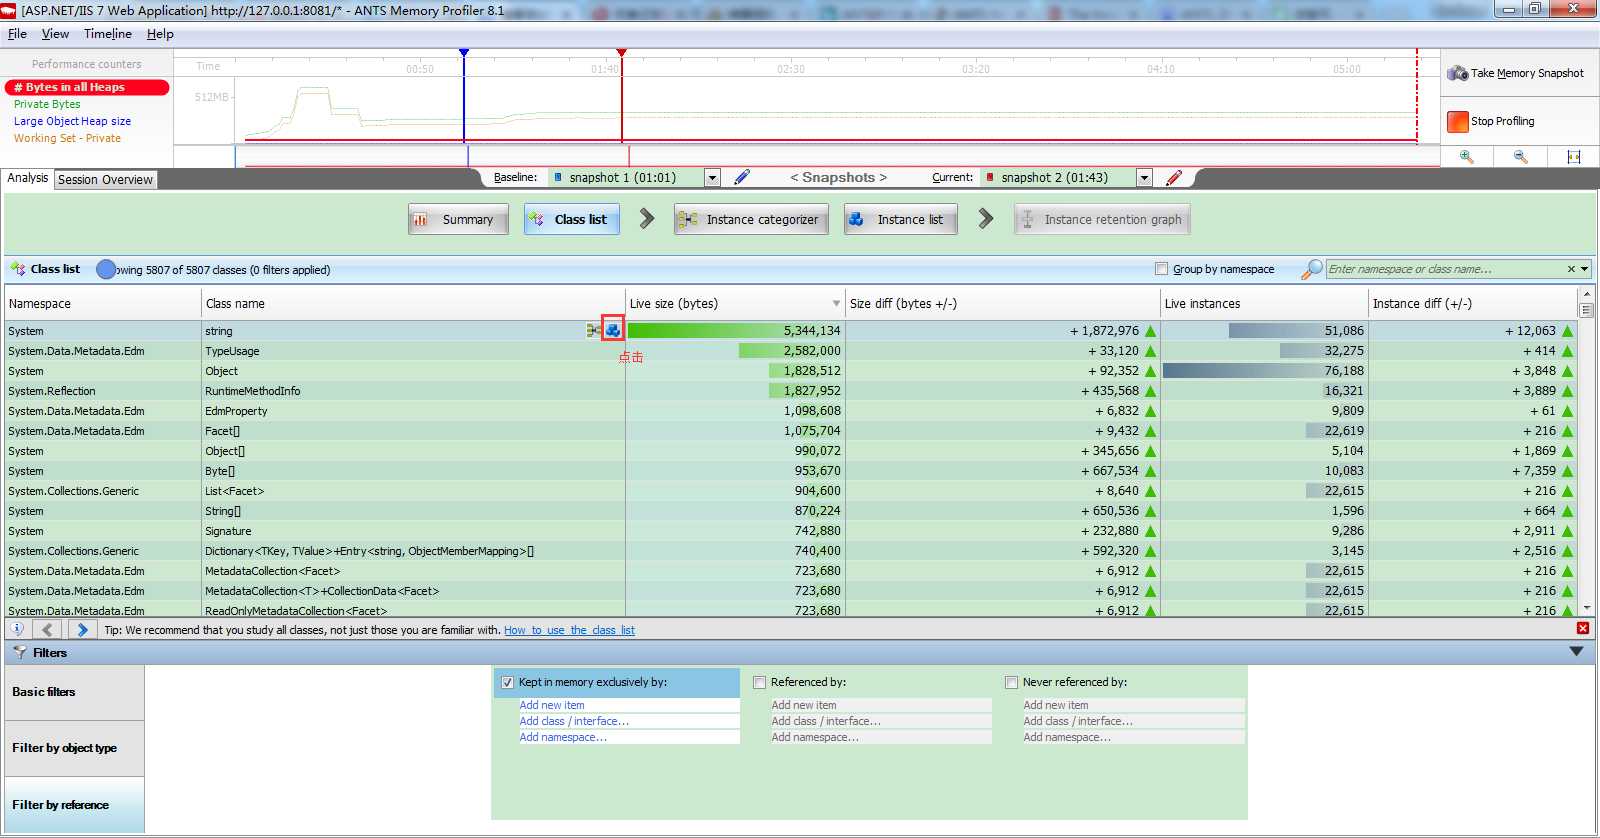The height and width of the screenshot is (838, 1600).
Task: Click the blue pencil icon beside Baseline snapshot
Action: coord(742,177)
